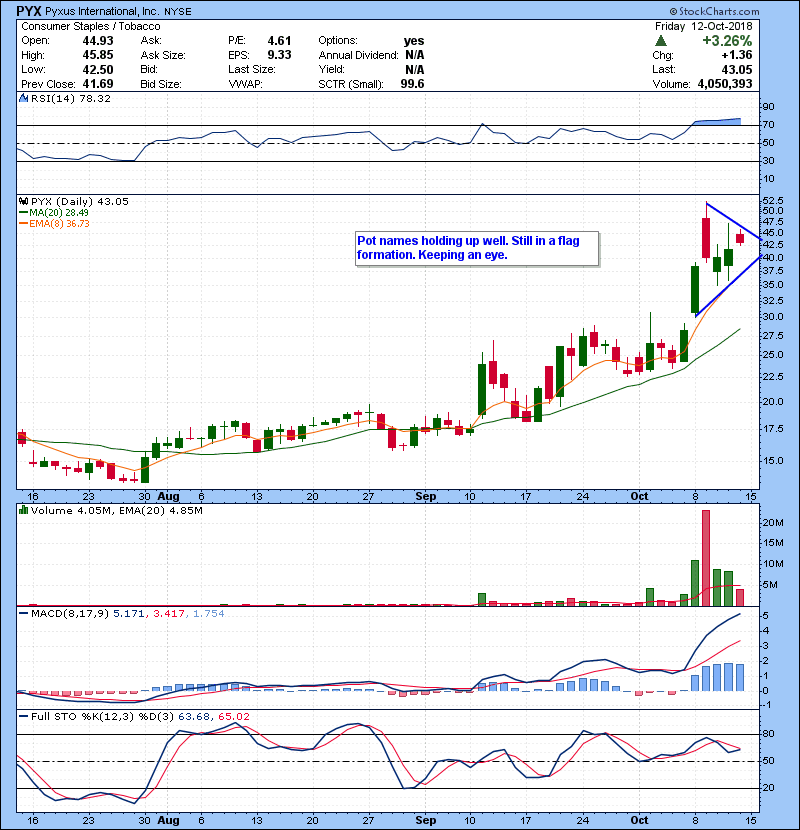The width and height of the screenshot is (800, 830).
Task: Click the RSI line icon beside RSI(14)
Action: (23, 98)
